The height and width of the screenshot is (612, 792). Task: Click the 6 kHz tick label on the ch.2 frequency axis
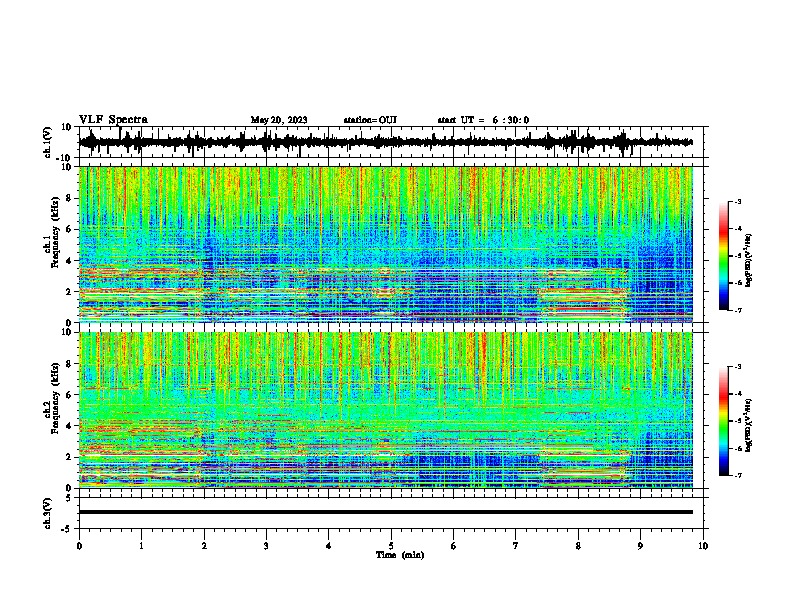[70, 394]
